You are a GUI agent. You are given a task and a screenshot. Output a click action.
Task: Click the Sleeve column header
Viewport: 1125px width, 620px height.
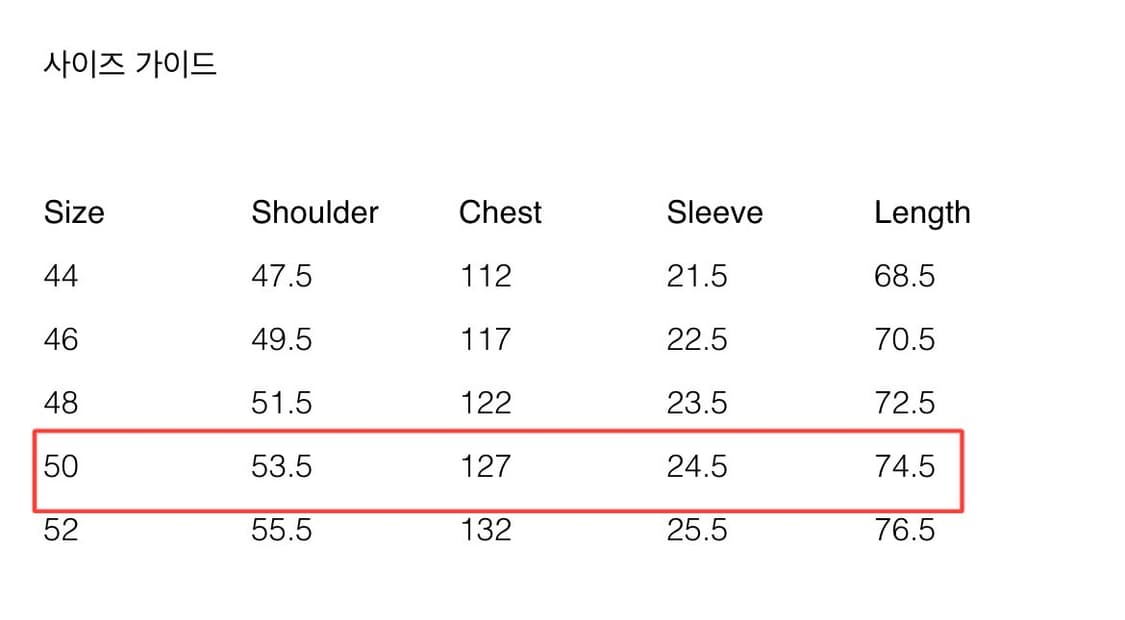click(x=714, y=212)
